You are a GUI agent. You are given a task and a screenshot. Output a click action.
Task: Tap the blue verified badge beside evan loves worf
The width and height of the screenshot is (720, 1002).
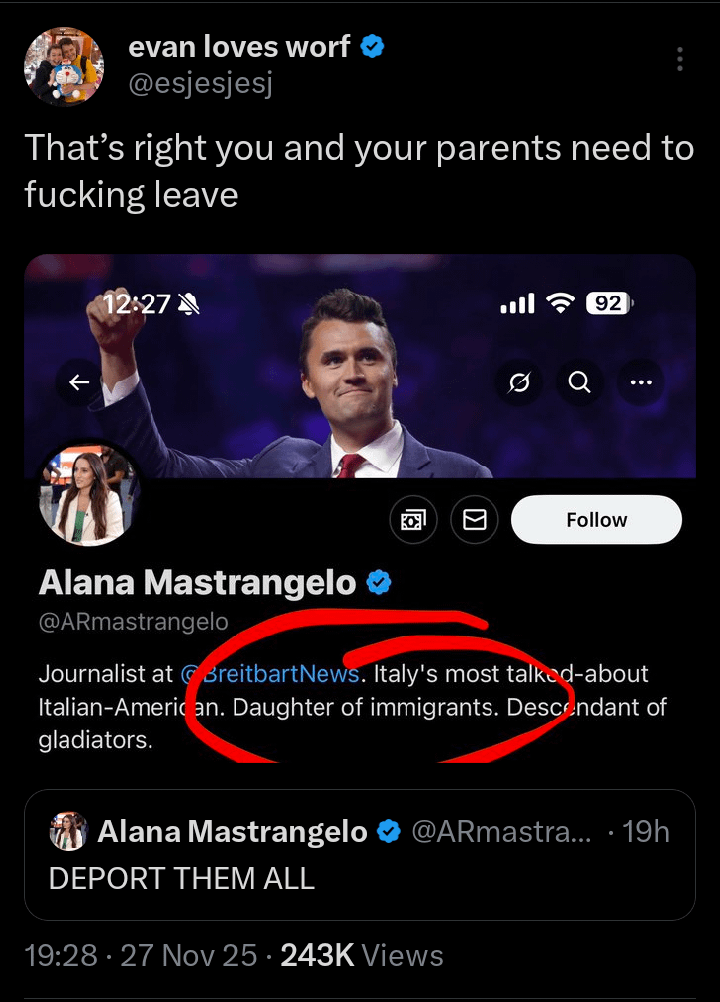(372, 46)
